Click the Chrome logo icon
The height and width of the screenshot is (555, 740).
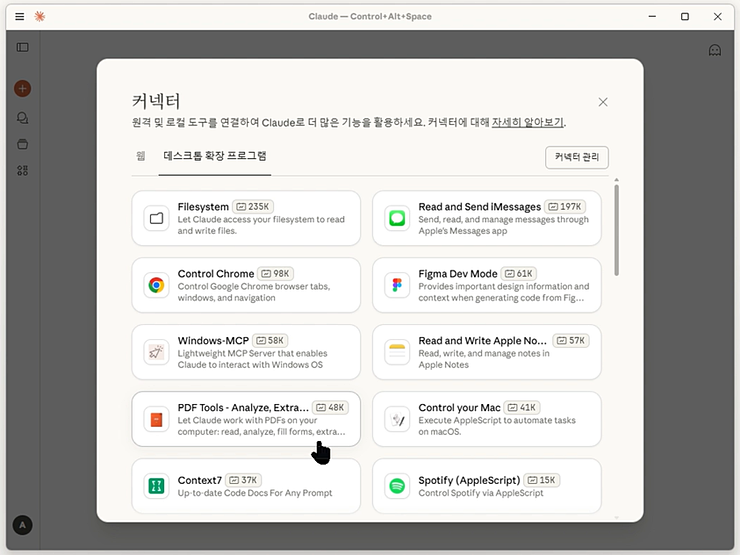(156, 285)
